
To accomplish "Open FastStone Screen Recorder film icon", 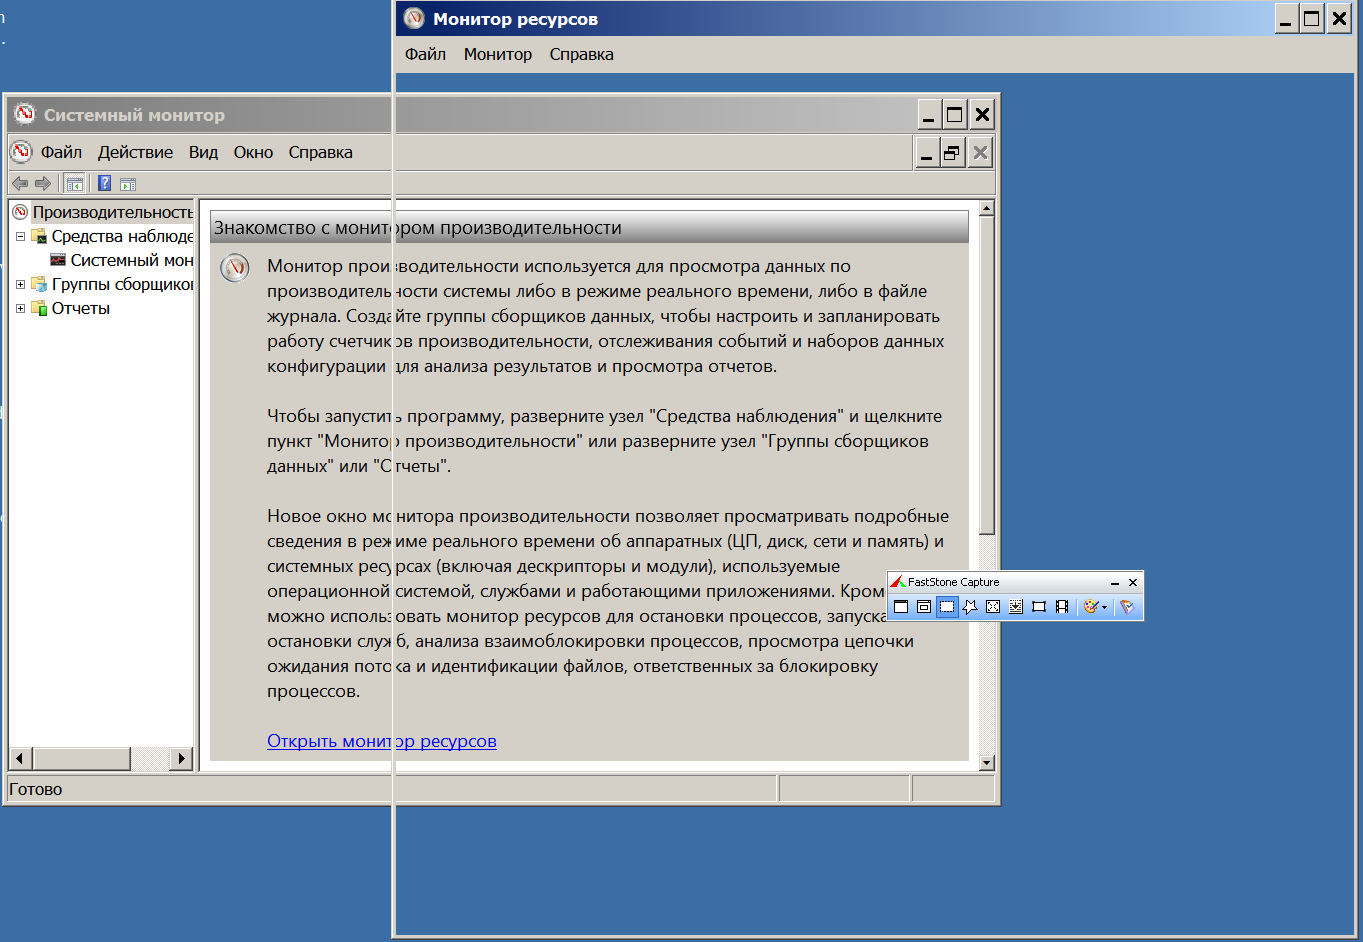I will click(x=1062, y=607).
